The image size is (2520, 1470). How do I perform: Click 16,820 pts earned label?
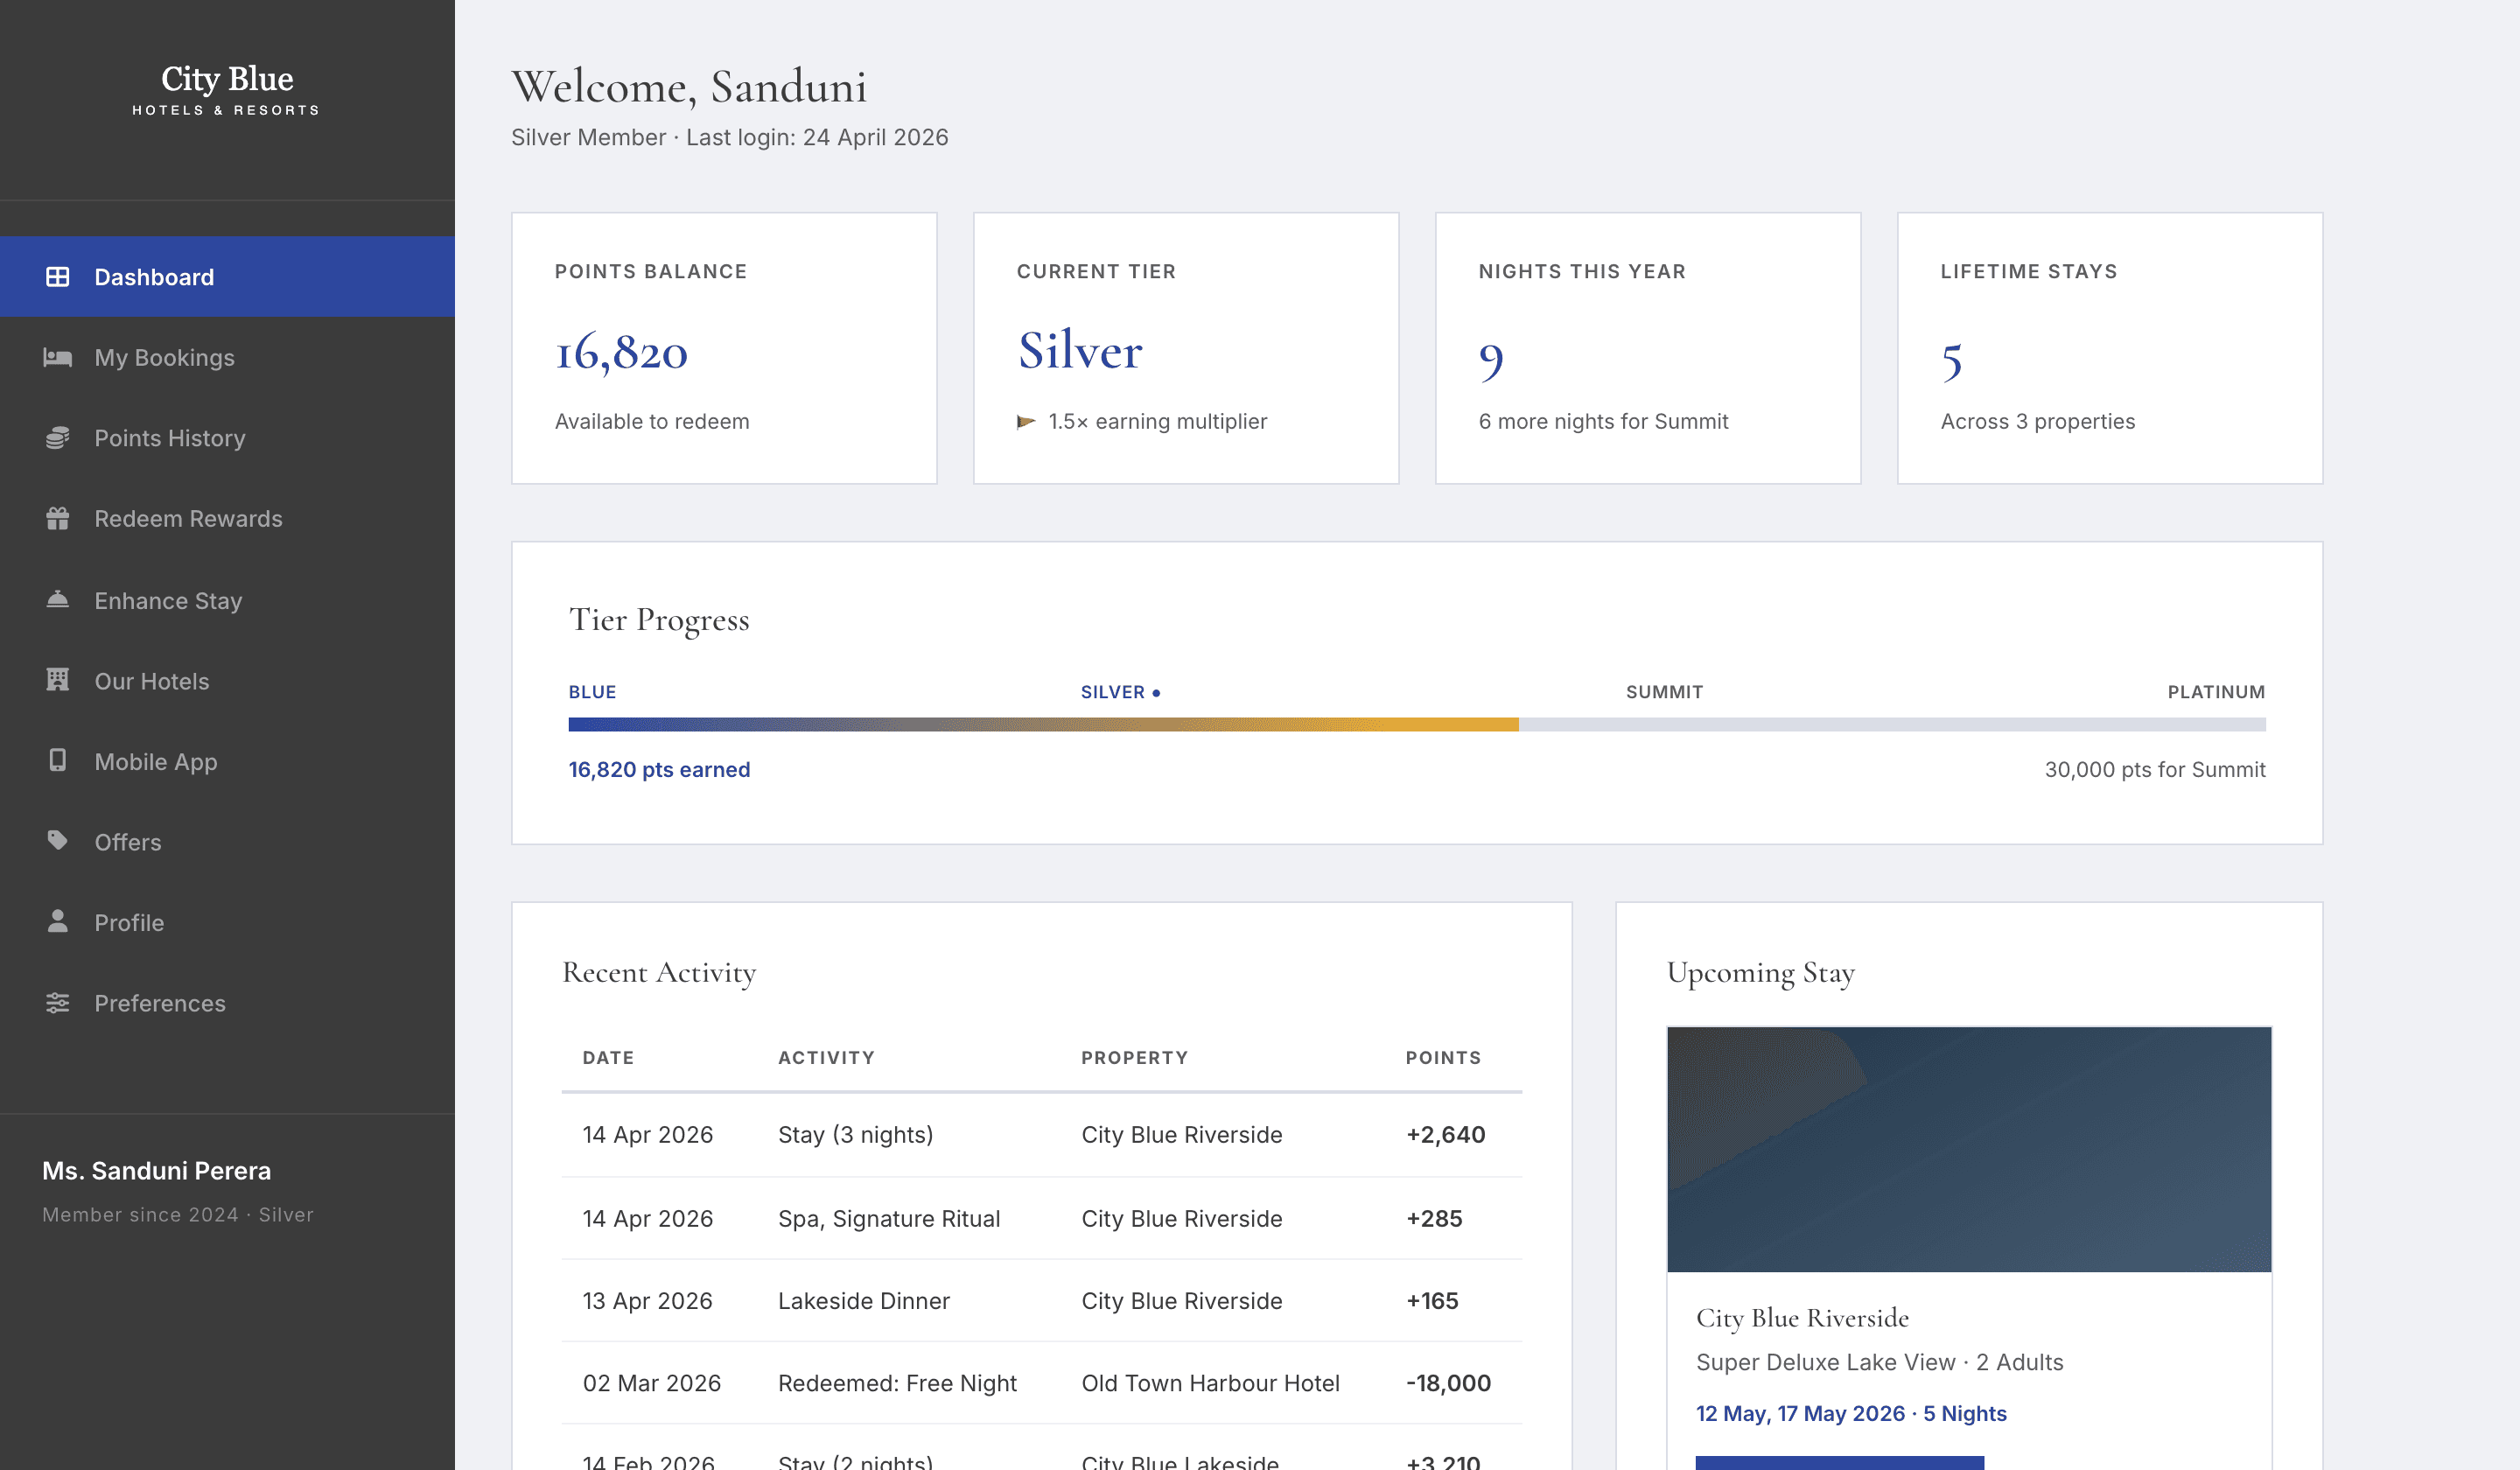659,770
